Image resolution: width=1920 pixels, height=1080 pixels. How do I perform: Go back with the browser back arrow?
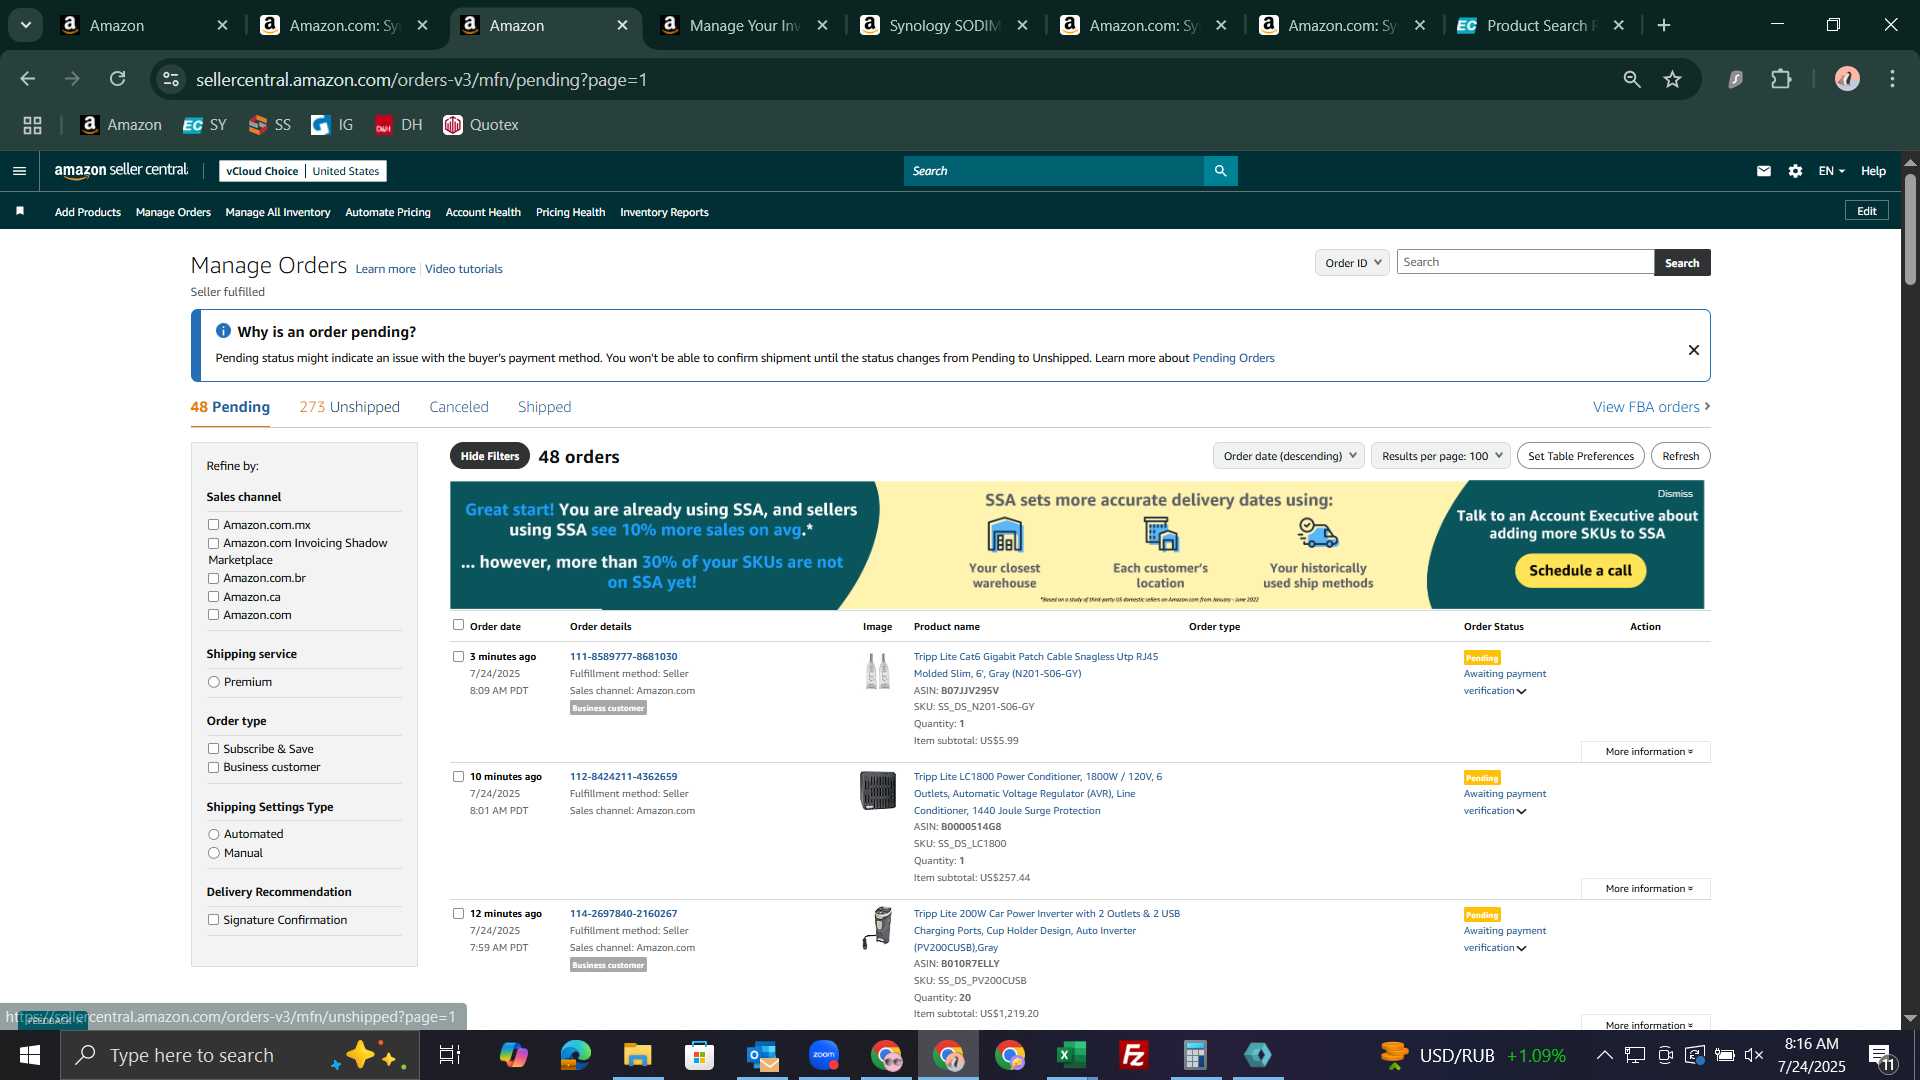28,79
